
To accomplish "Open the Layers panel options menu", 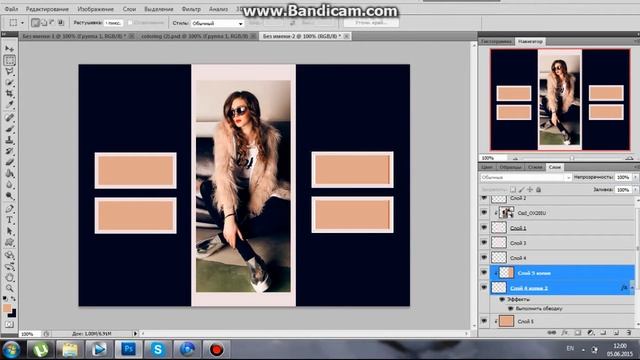I will 636,167.
